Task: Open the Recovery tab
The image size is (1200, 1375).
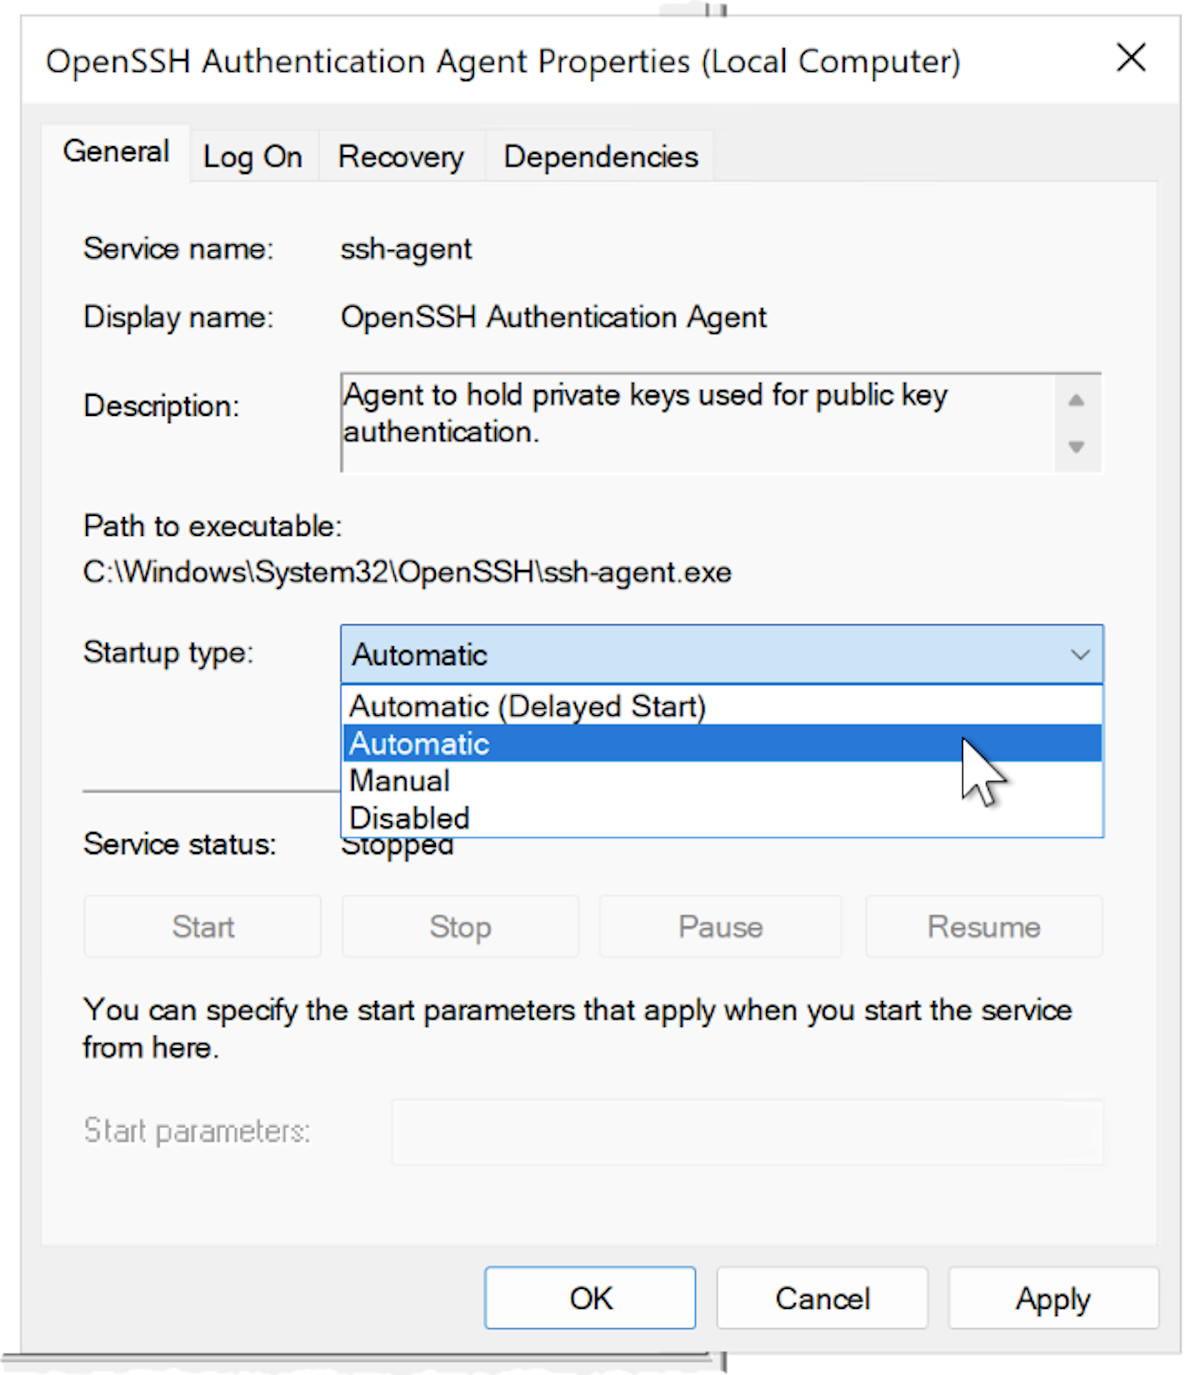Action: tap(401, 157)
